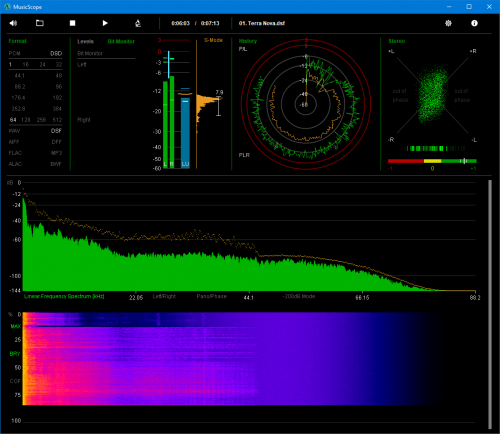Click the Format panel heading
The width and height of the screenshot is (500, 434).
[x=17, y=41]
